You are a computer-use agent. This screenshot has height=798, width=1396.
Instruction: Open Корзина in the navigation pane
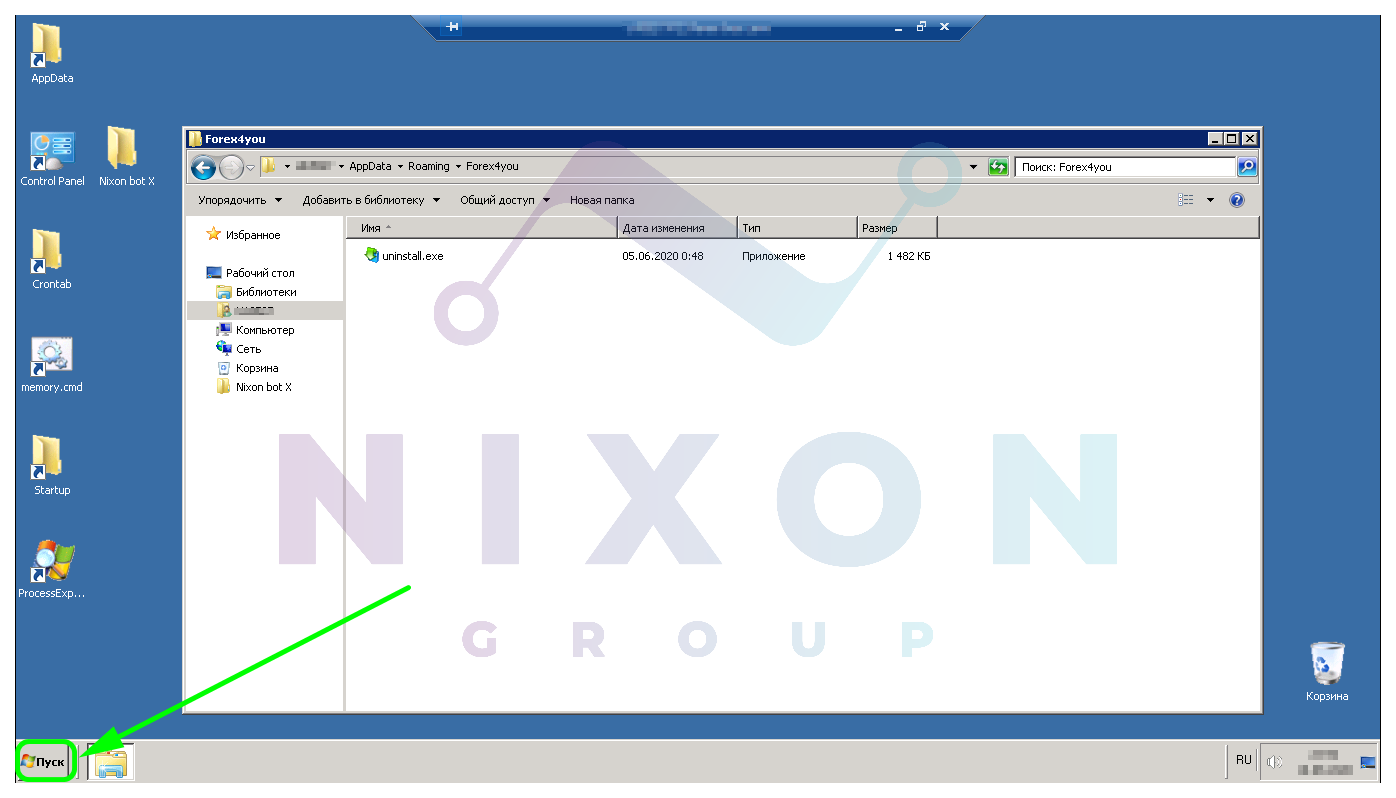(x=248, y=368)
